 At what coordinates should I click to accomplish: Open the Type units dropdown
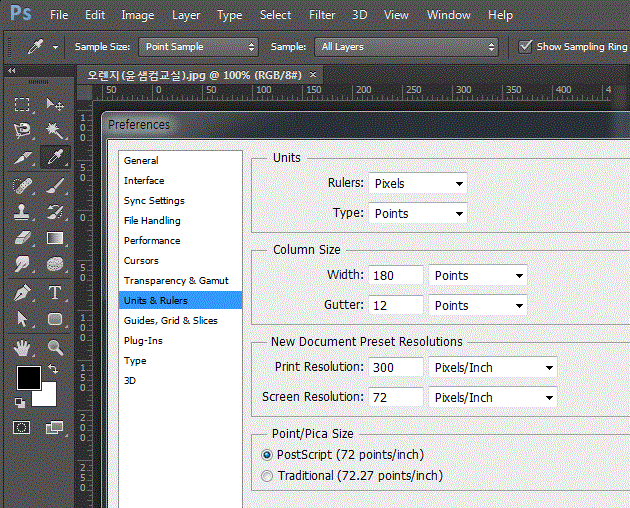[418, 213]
